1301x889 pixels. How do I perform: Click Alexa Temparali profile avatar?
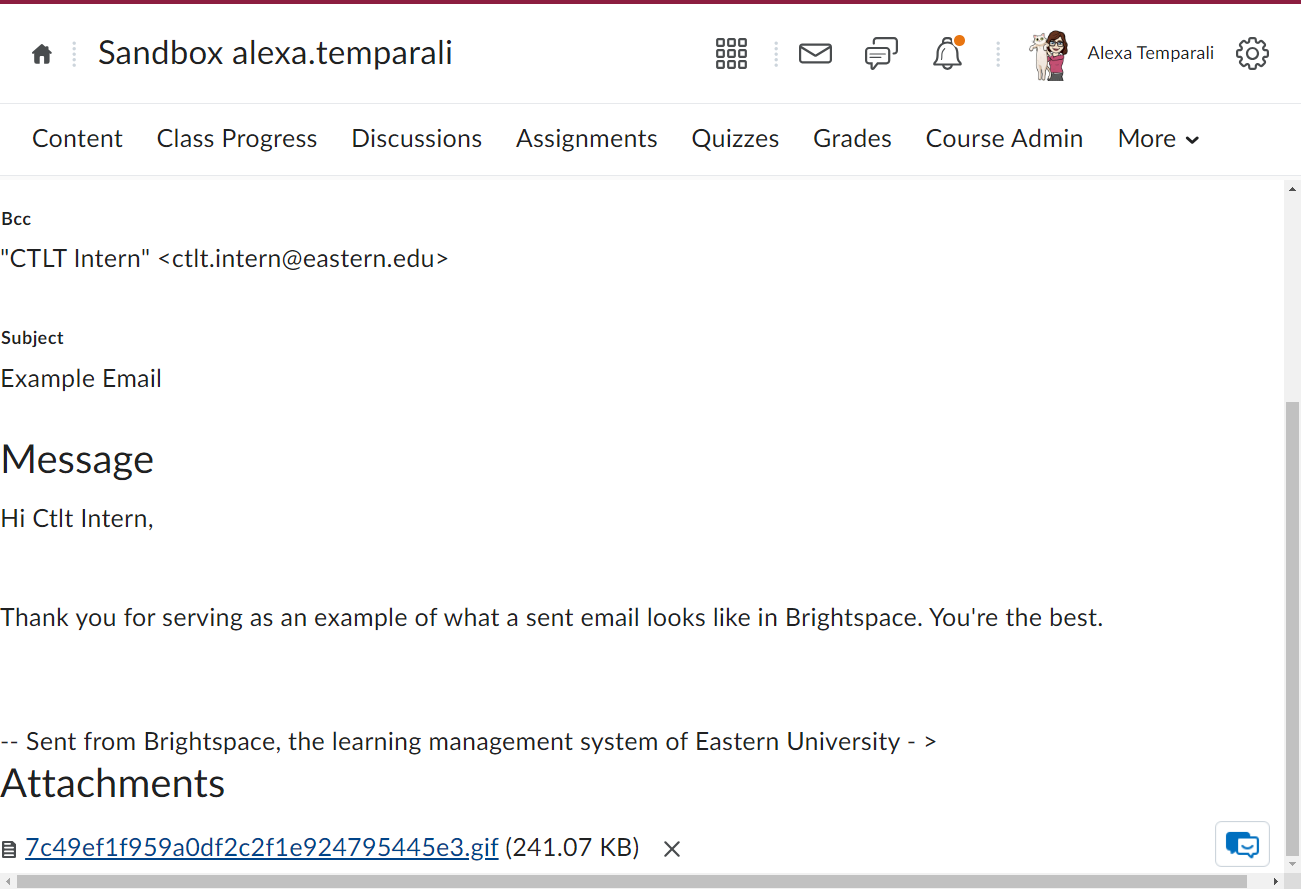[x=1049, y=55]
